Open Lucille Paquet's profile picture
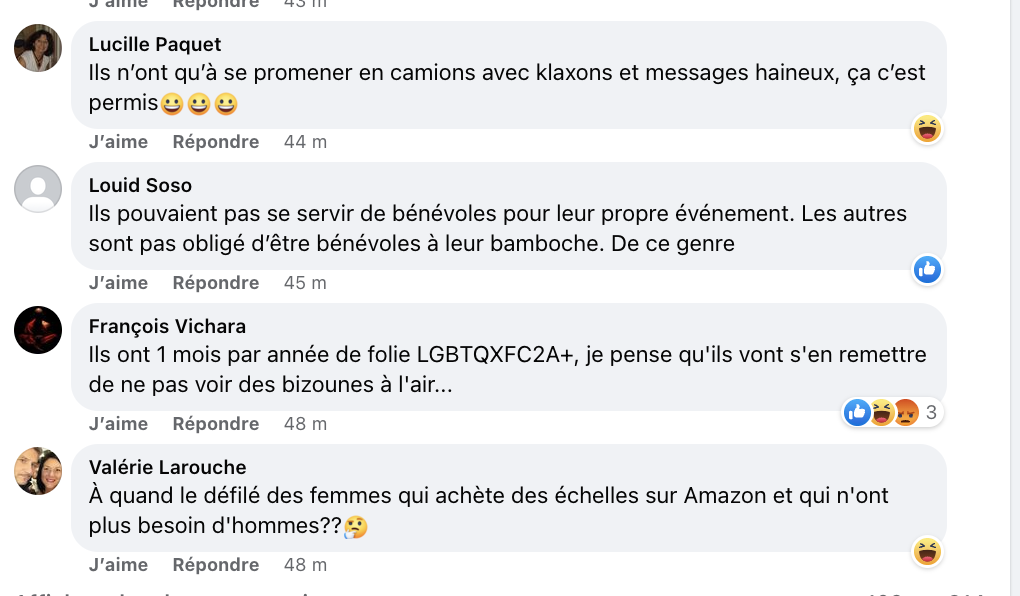This screenshot has width=1020, height=596. coord(38,48)
